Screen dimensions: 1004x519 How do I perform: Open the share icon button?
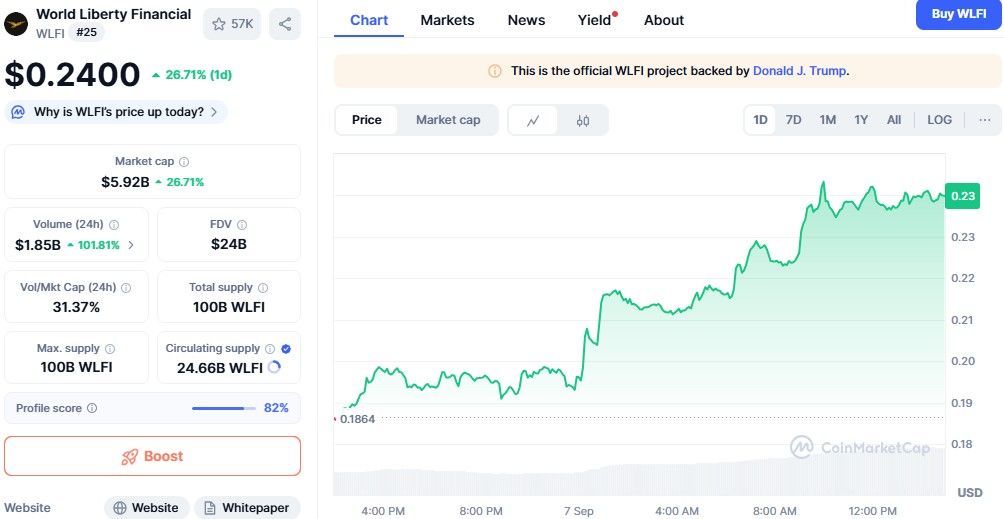click(285, 24)
